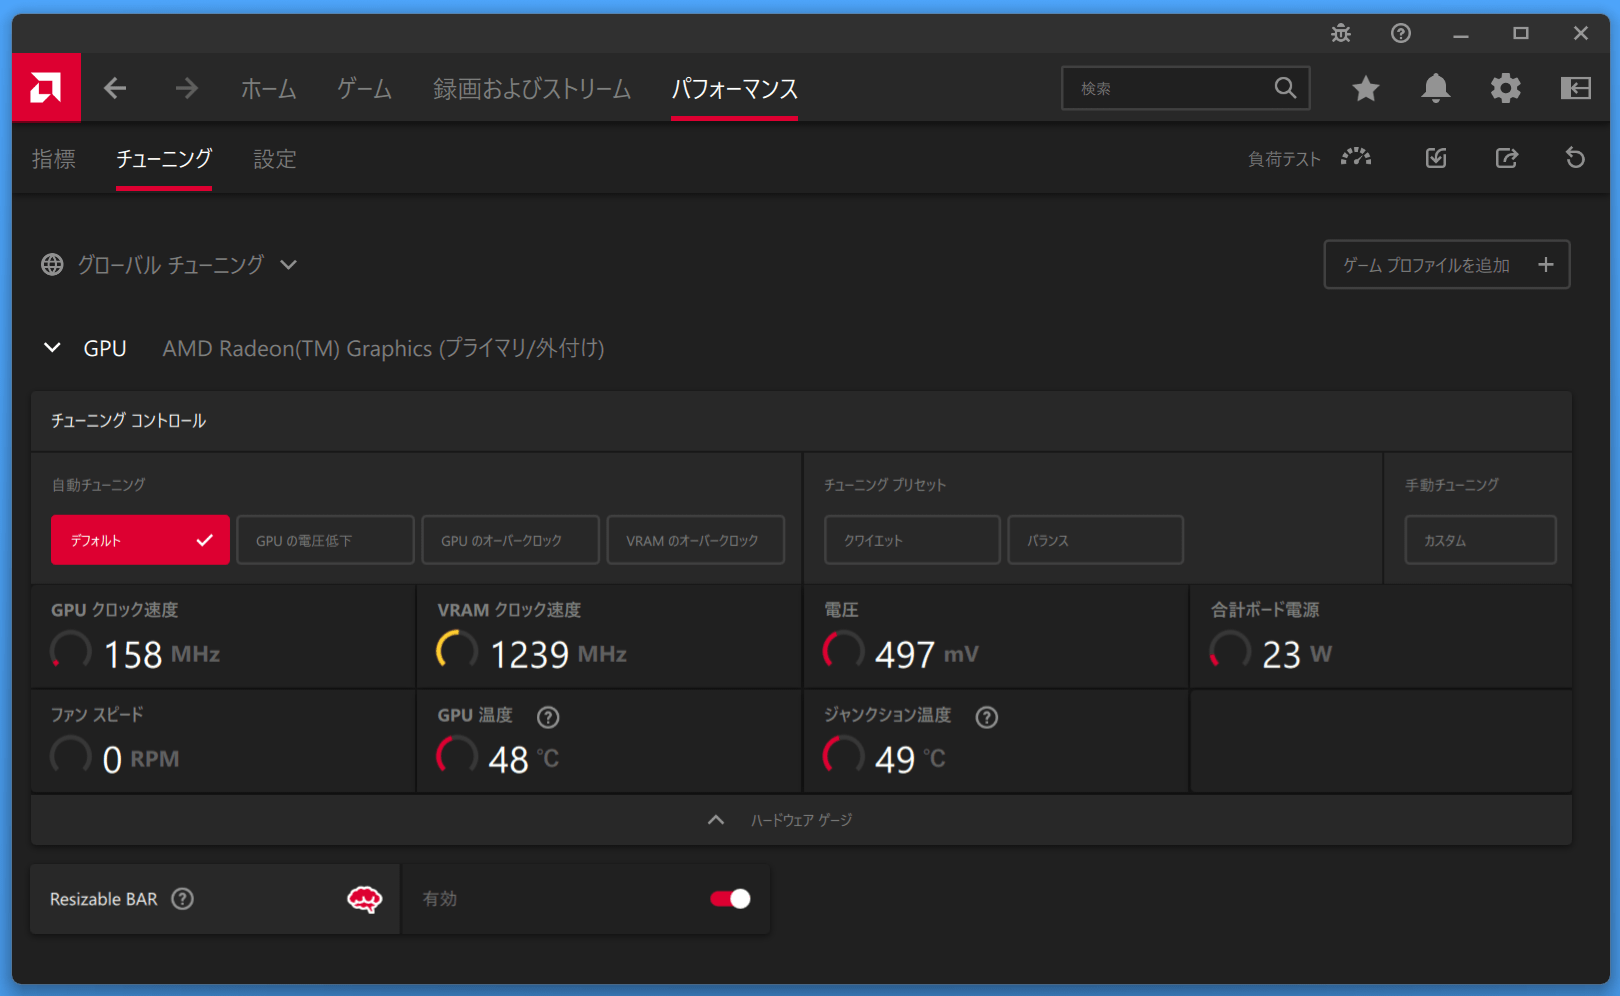
Task: Toggle the Resizable BAR 有効 switch
Action: [730, 899]
